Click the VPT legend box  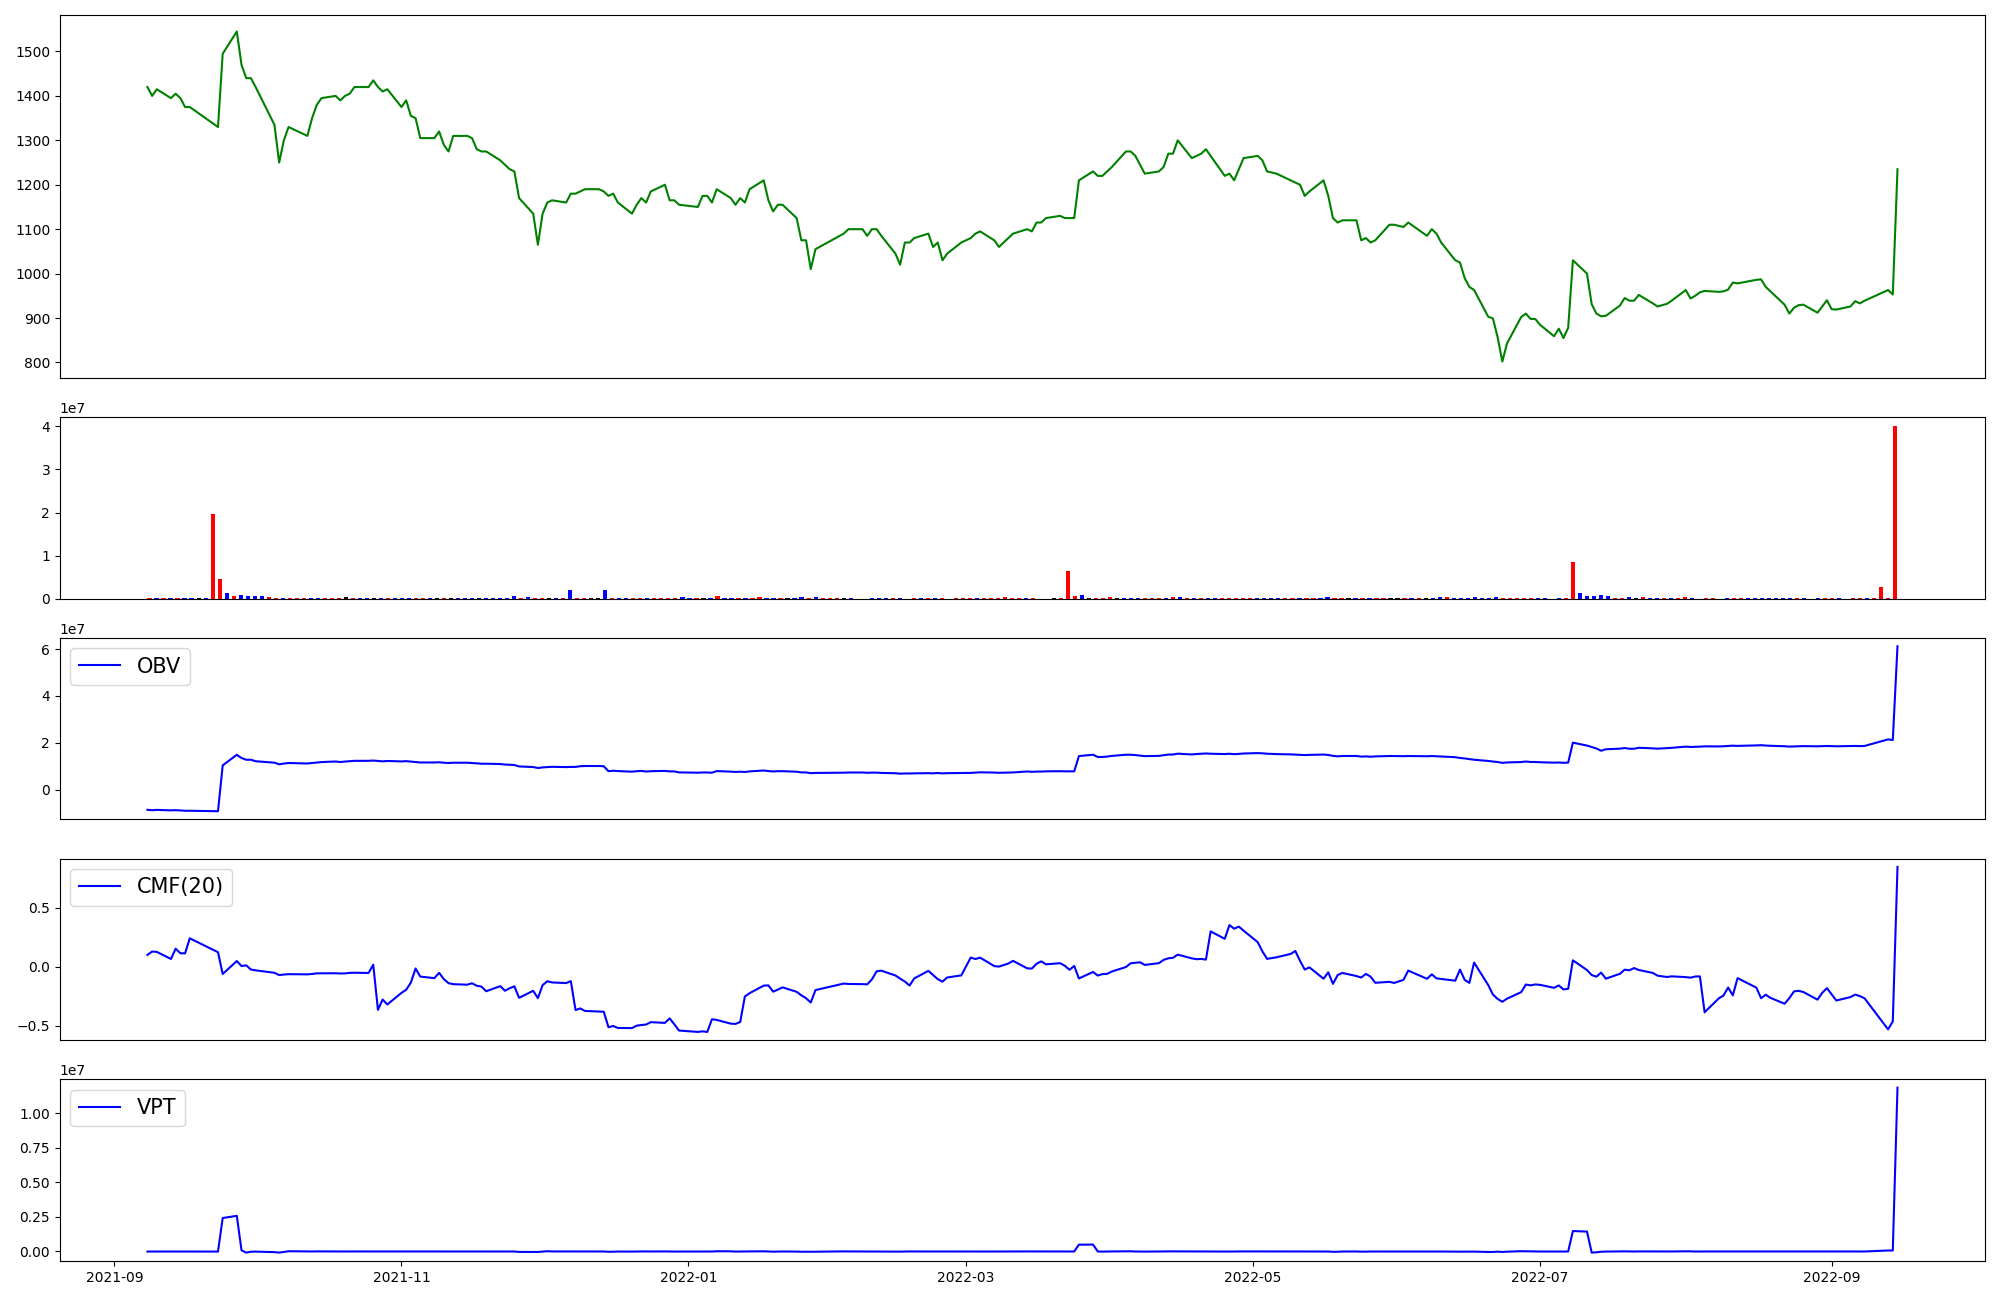(128, 1107)
